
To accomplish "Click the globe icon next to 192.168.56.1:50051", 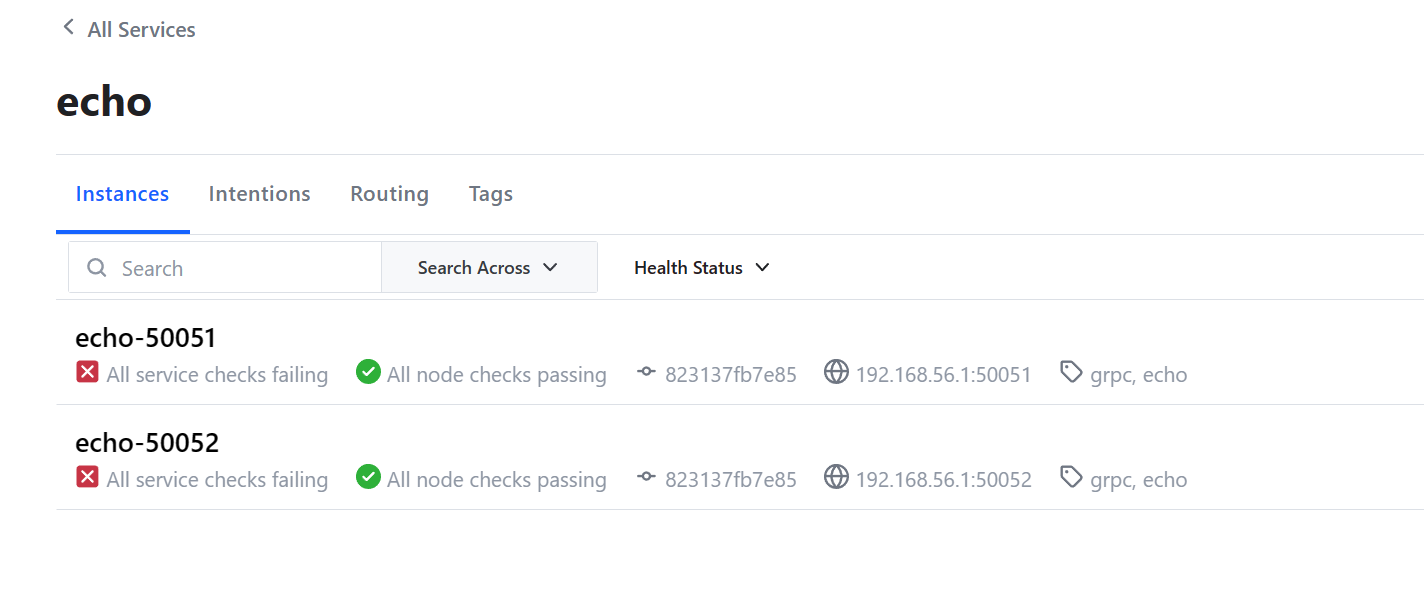I will coord(836,373).
